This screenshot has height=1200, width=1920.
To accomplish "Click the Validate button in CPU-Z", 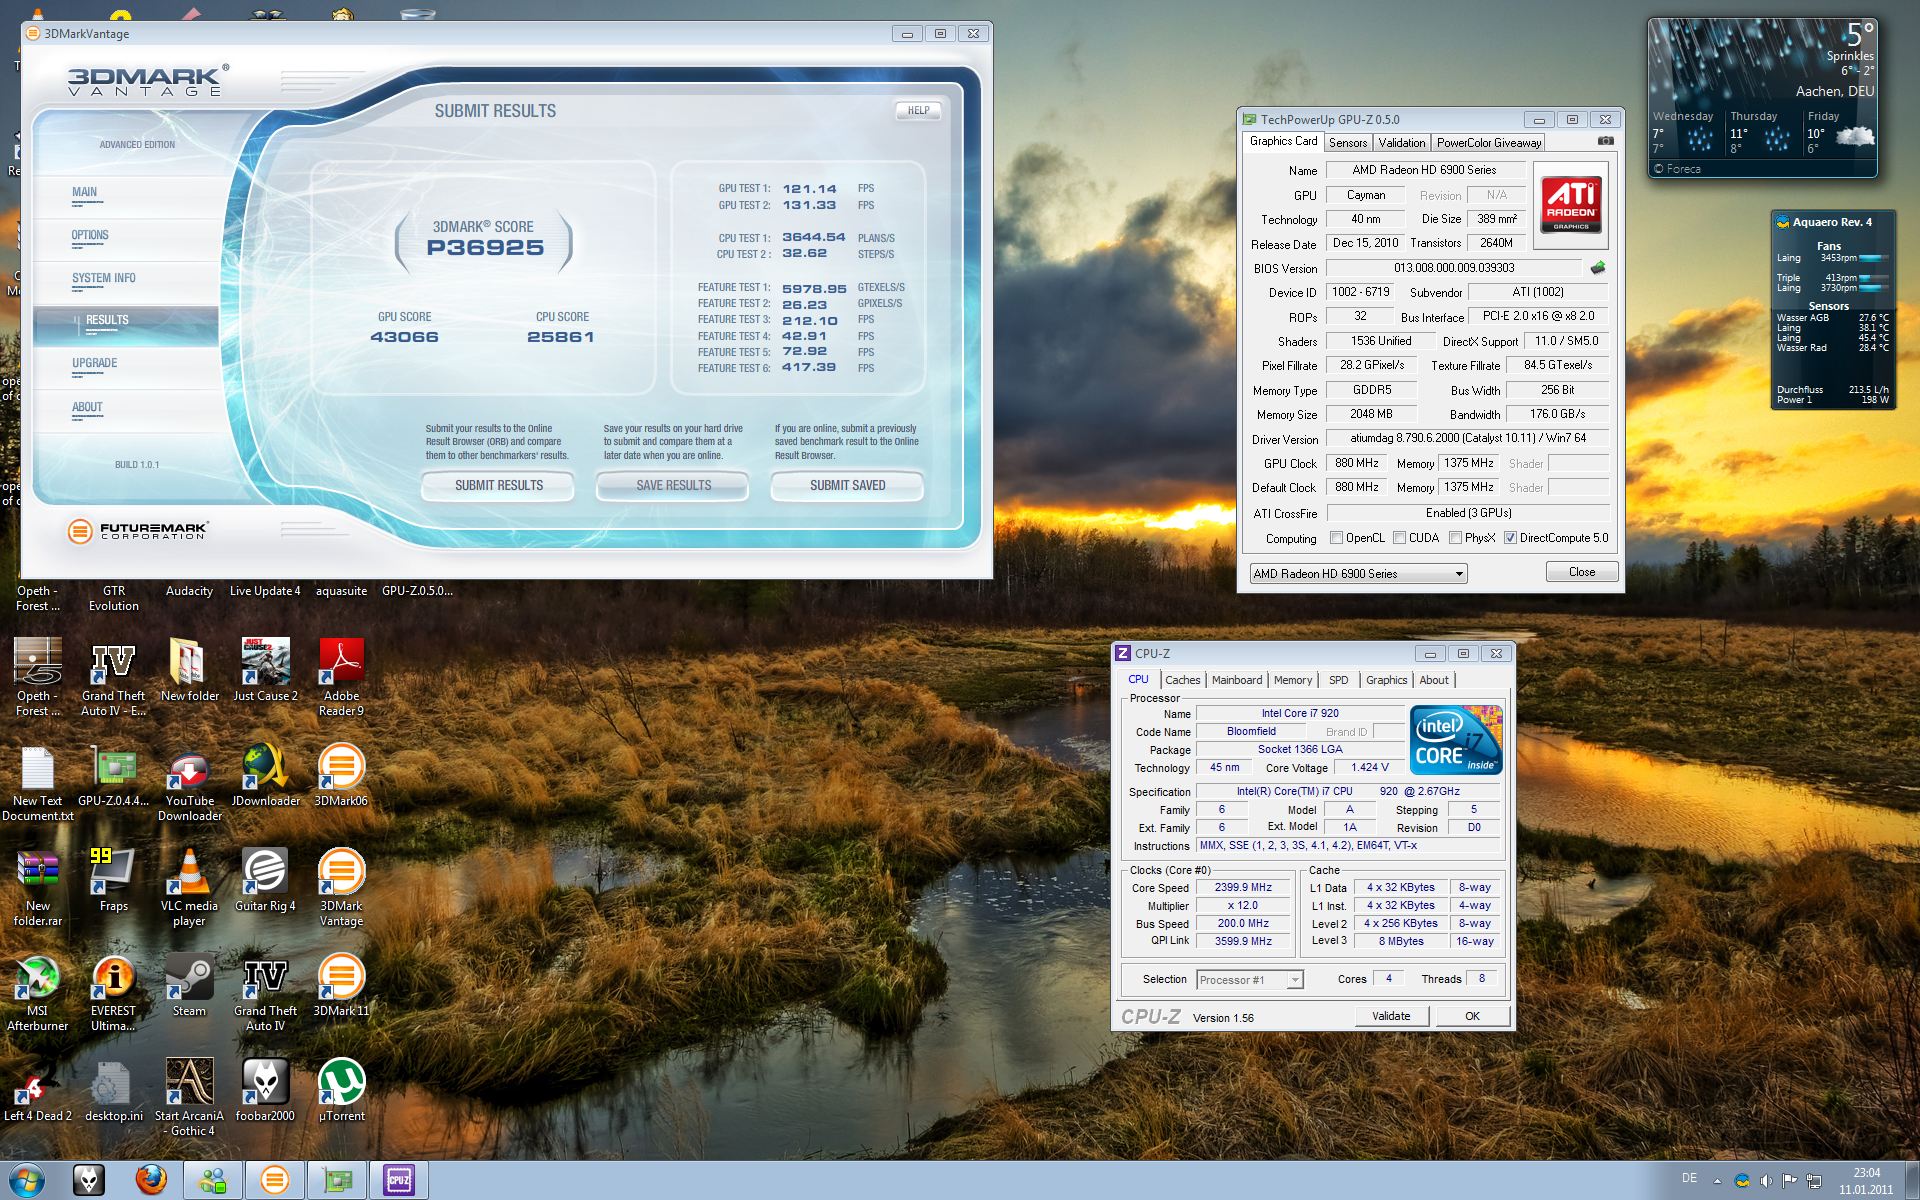I will 1391,1016.
